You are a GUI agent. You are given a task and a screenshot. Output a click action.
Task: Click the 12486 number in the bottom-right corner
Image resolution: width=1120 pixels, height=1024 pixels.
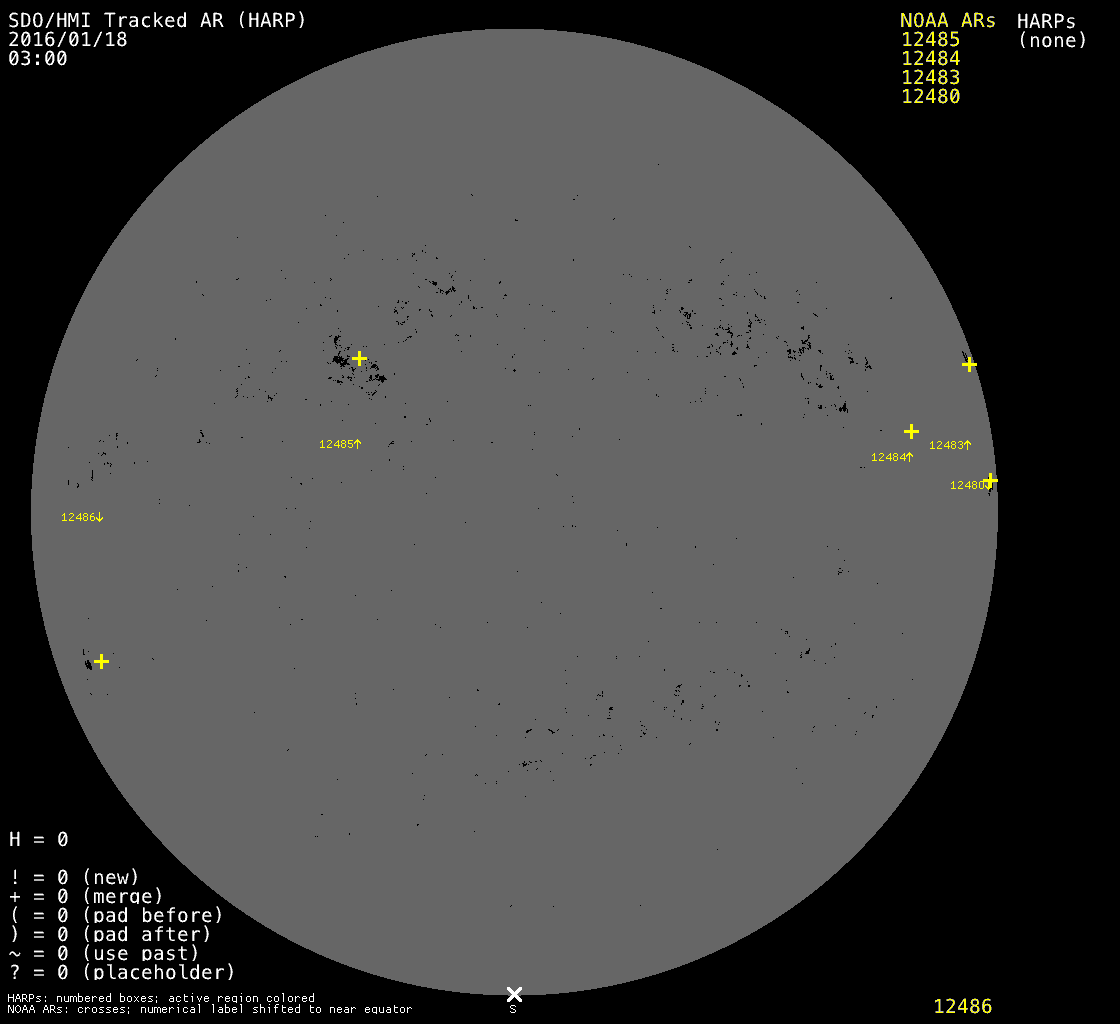(962, 1006)
